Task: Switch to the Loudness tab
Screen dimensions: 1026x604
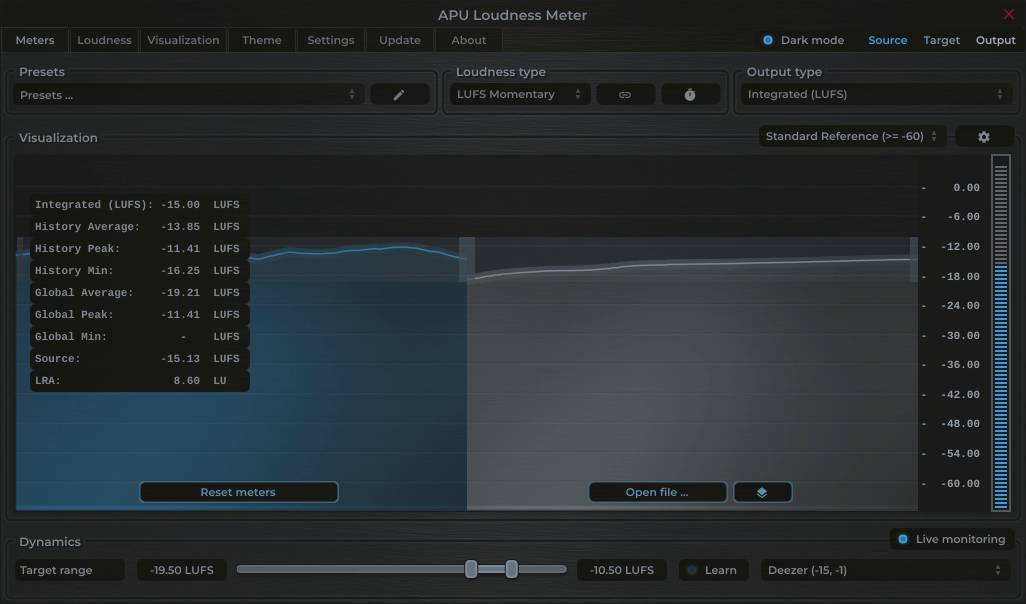Action: [103, 39]
